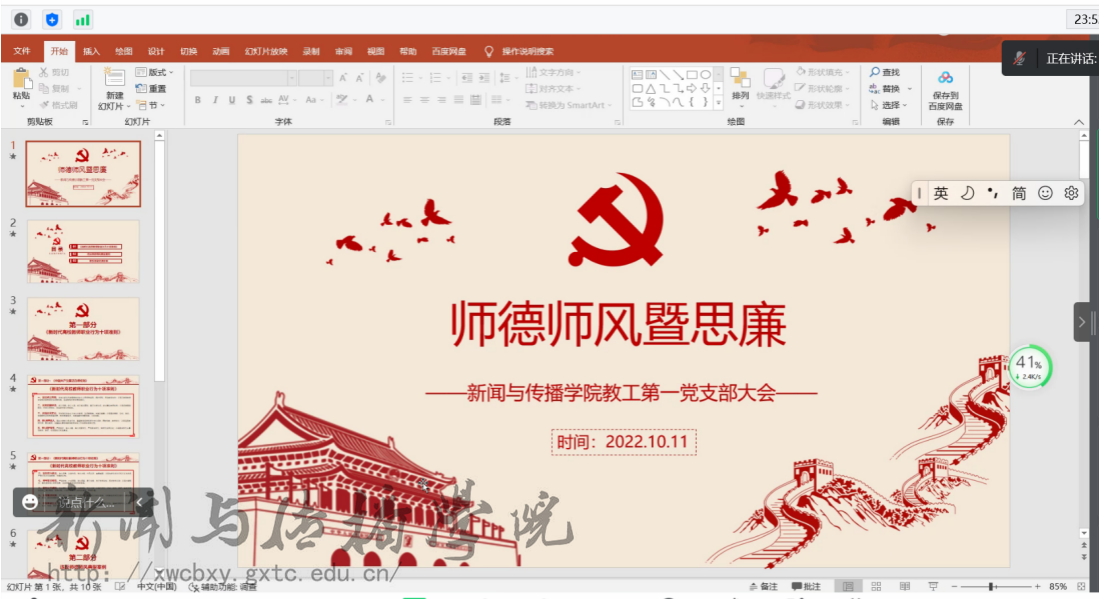1099x602 pixels.
Task: Toggle Italic formatting
Action: pos(215,100)
